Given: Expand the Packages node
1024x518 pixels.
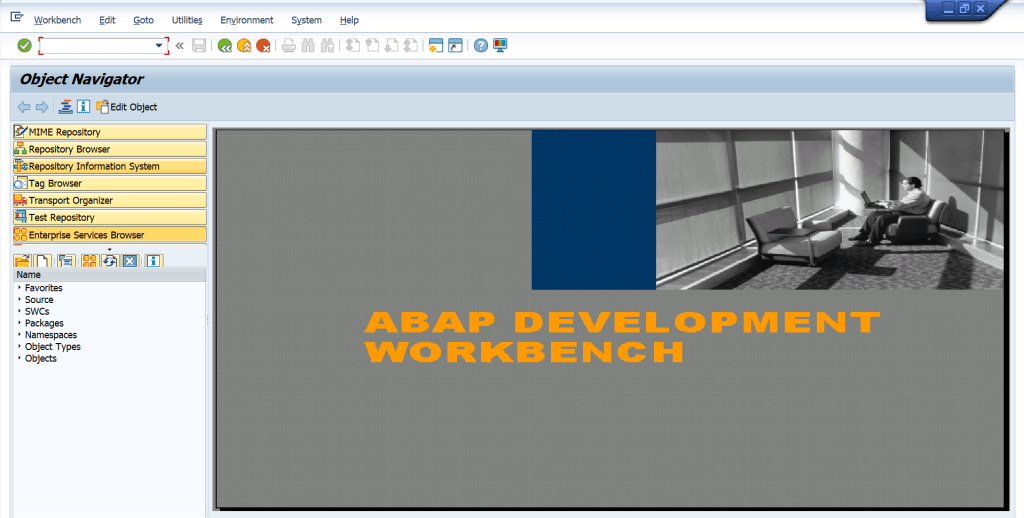Looking at the screenshot, I should click(20, 323).
